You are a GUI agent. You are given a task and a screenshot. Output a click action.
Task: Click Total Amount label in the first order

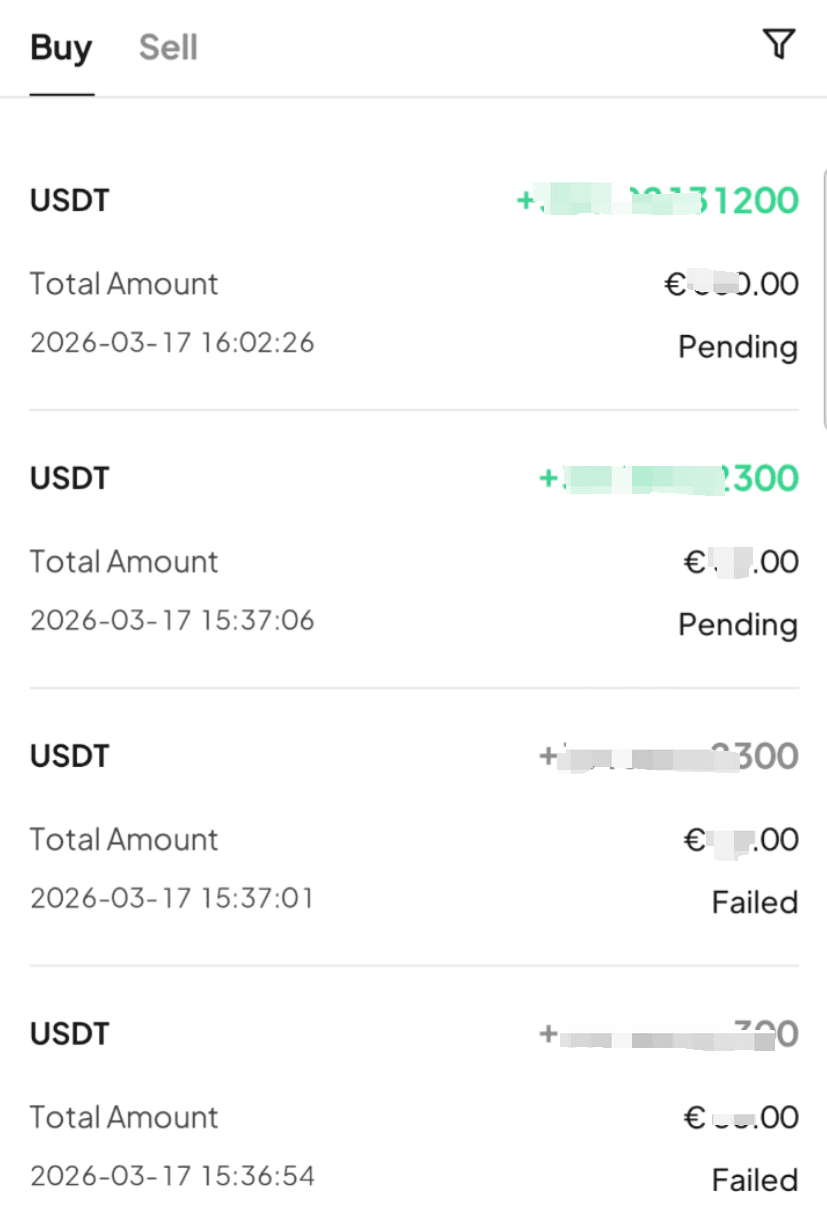(x=124, y=284)
